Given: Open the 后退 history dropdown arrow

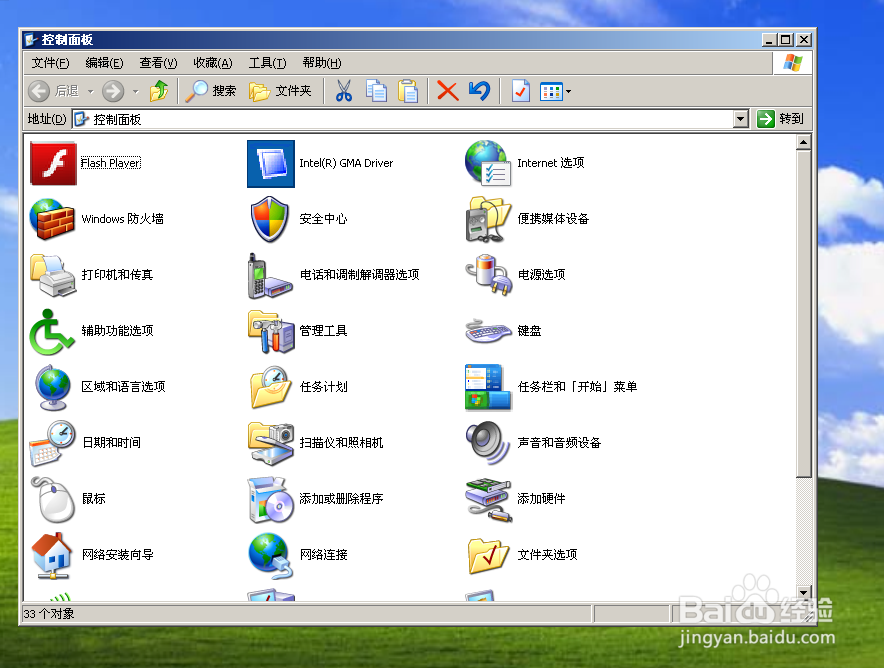Looking at the screenshot, I should coord(90,91).
